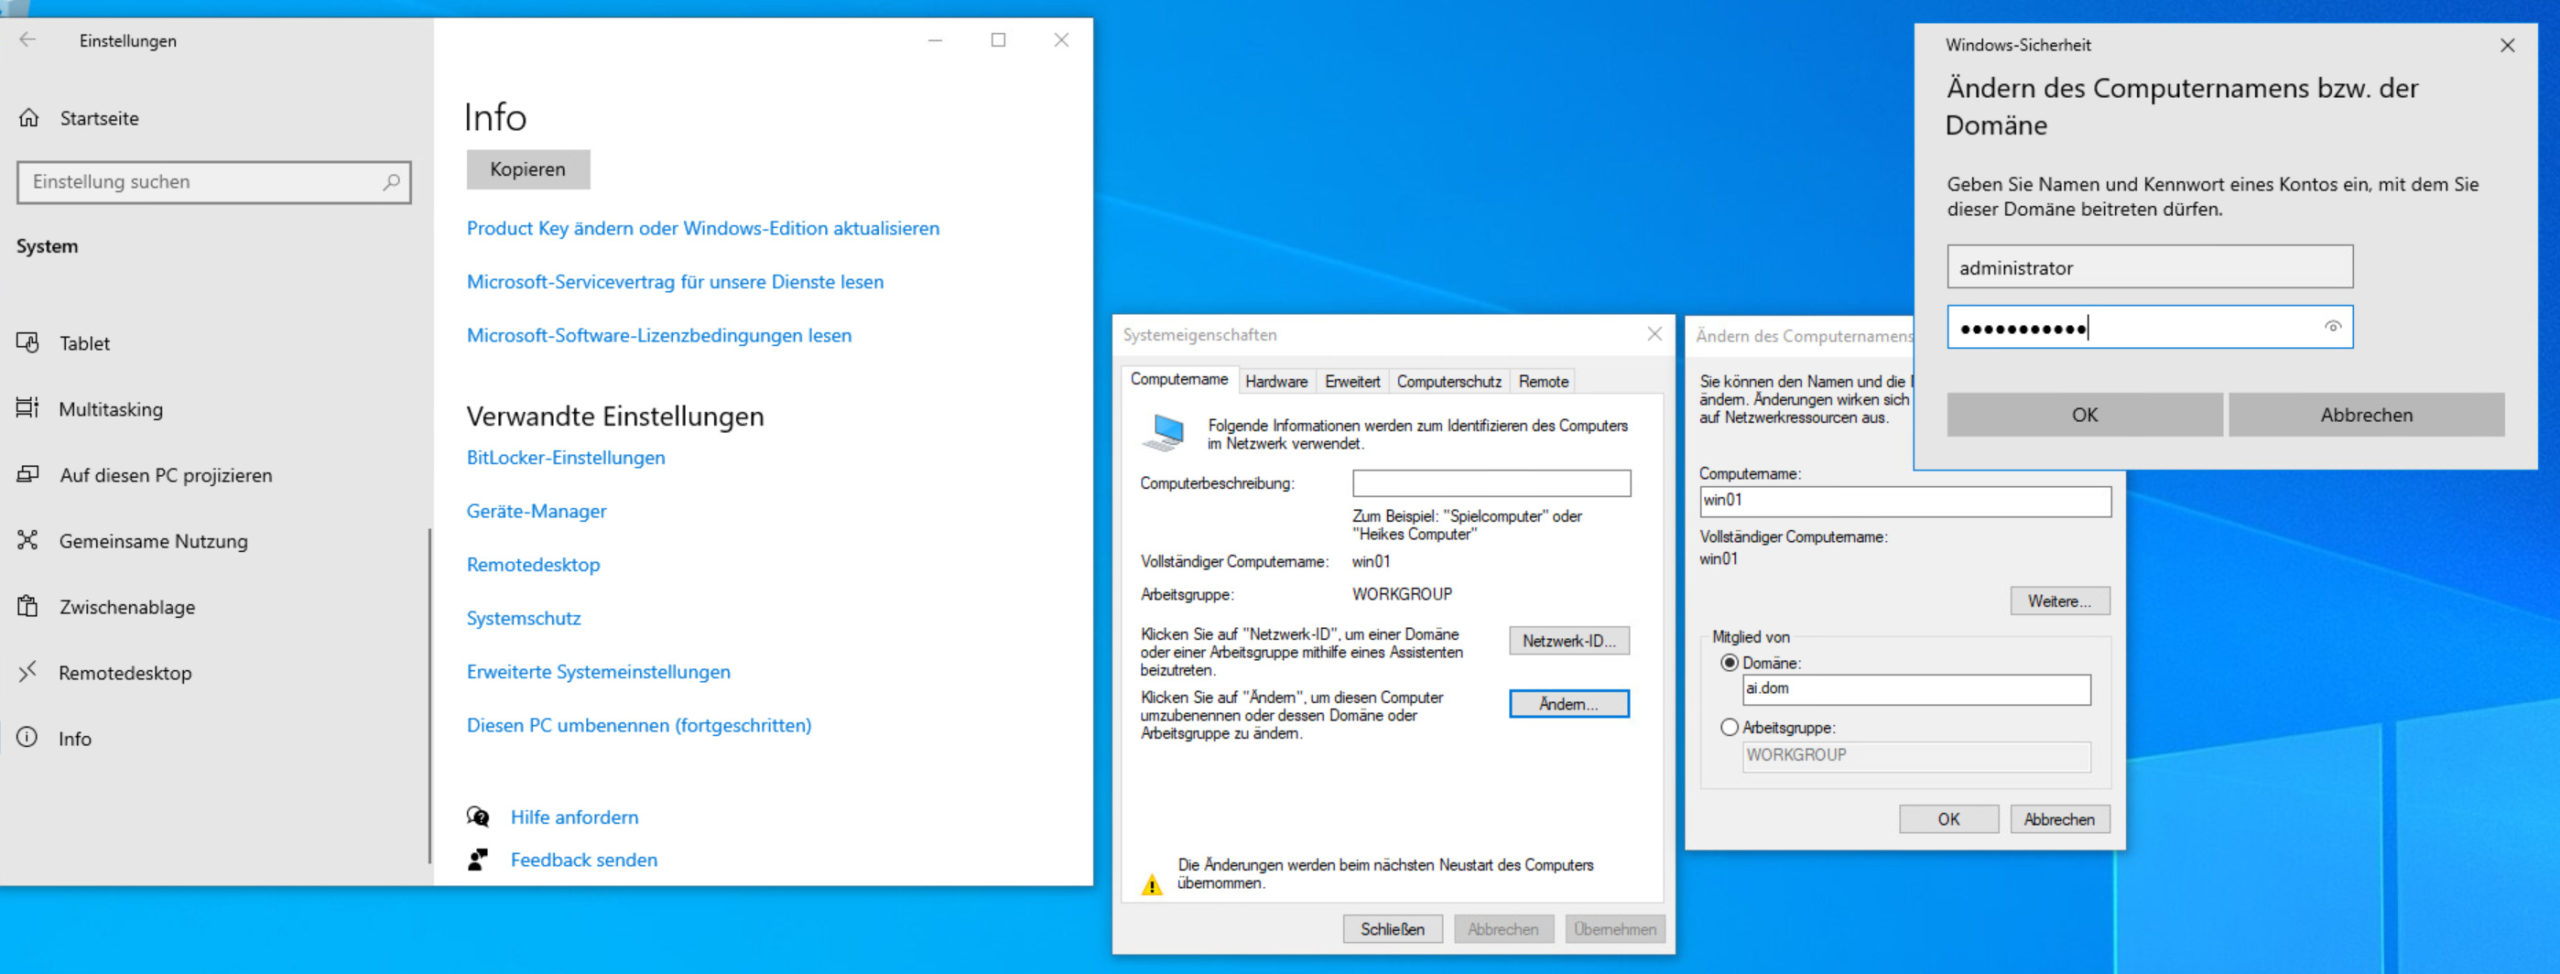Click the Hilfe anfordern link text
This screenshot has height=974, width=2560.
pyautogui.click(x=574, y=817)
